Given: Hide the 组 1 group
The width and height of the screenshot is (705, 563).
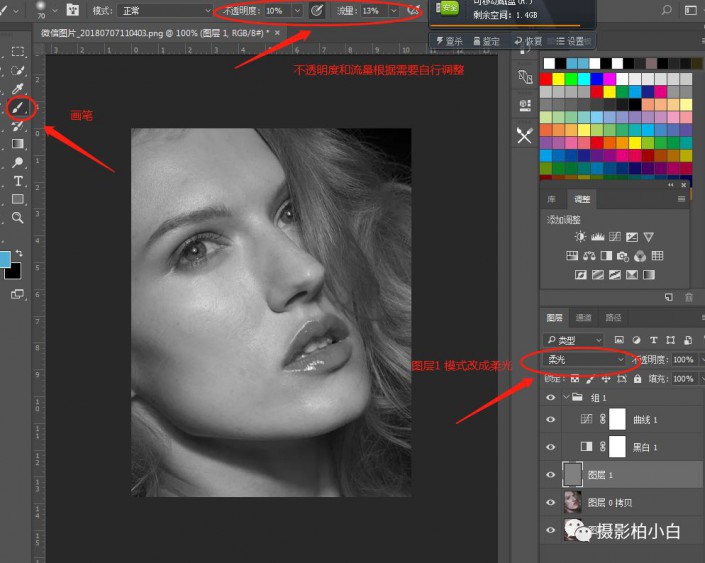Looking at the screenshot, I should (x=550, y=398).
